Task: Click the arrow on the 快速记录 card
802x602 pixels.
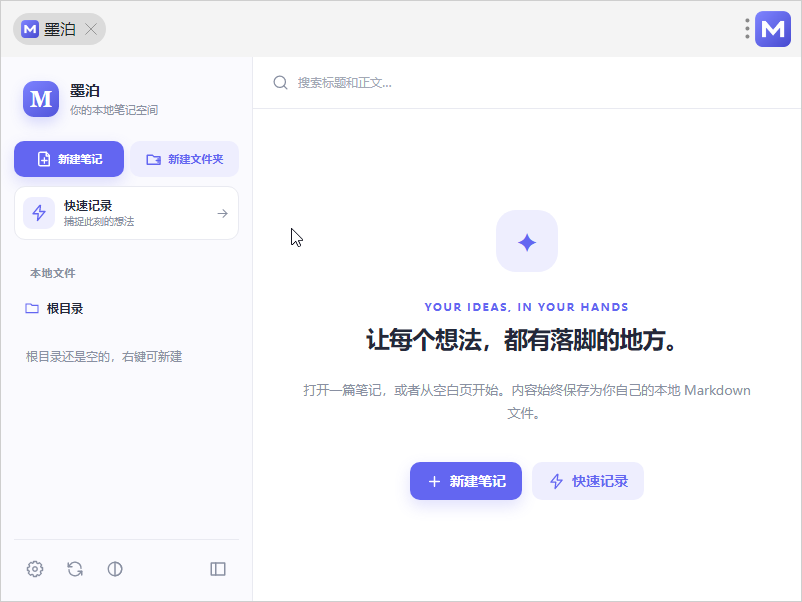Action: click(x=222, y=213)
